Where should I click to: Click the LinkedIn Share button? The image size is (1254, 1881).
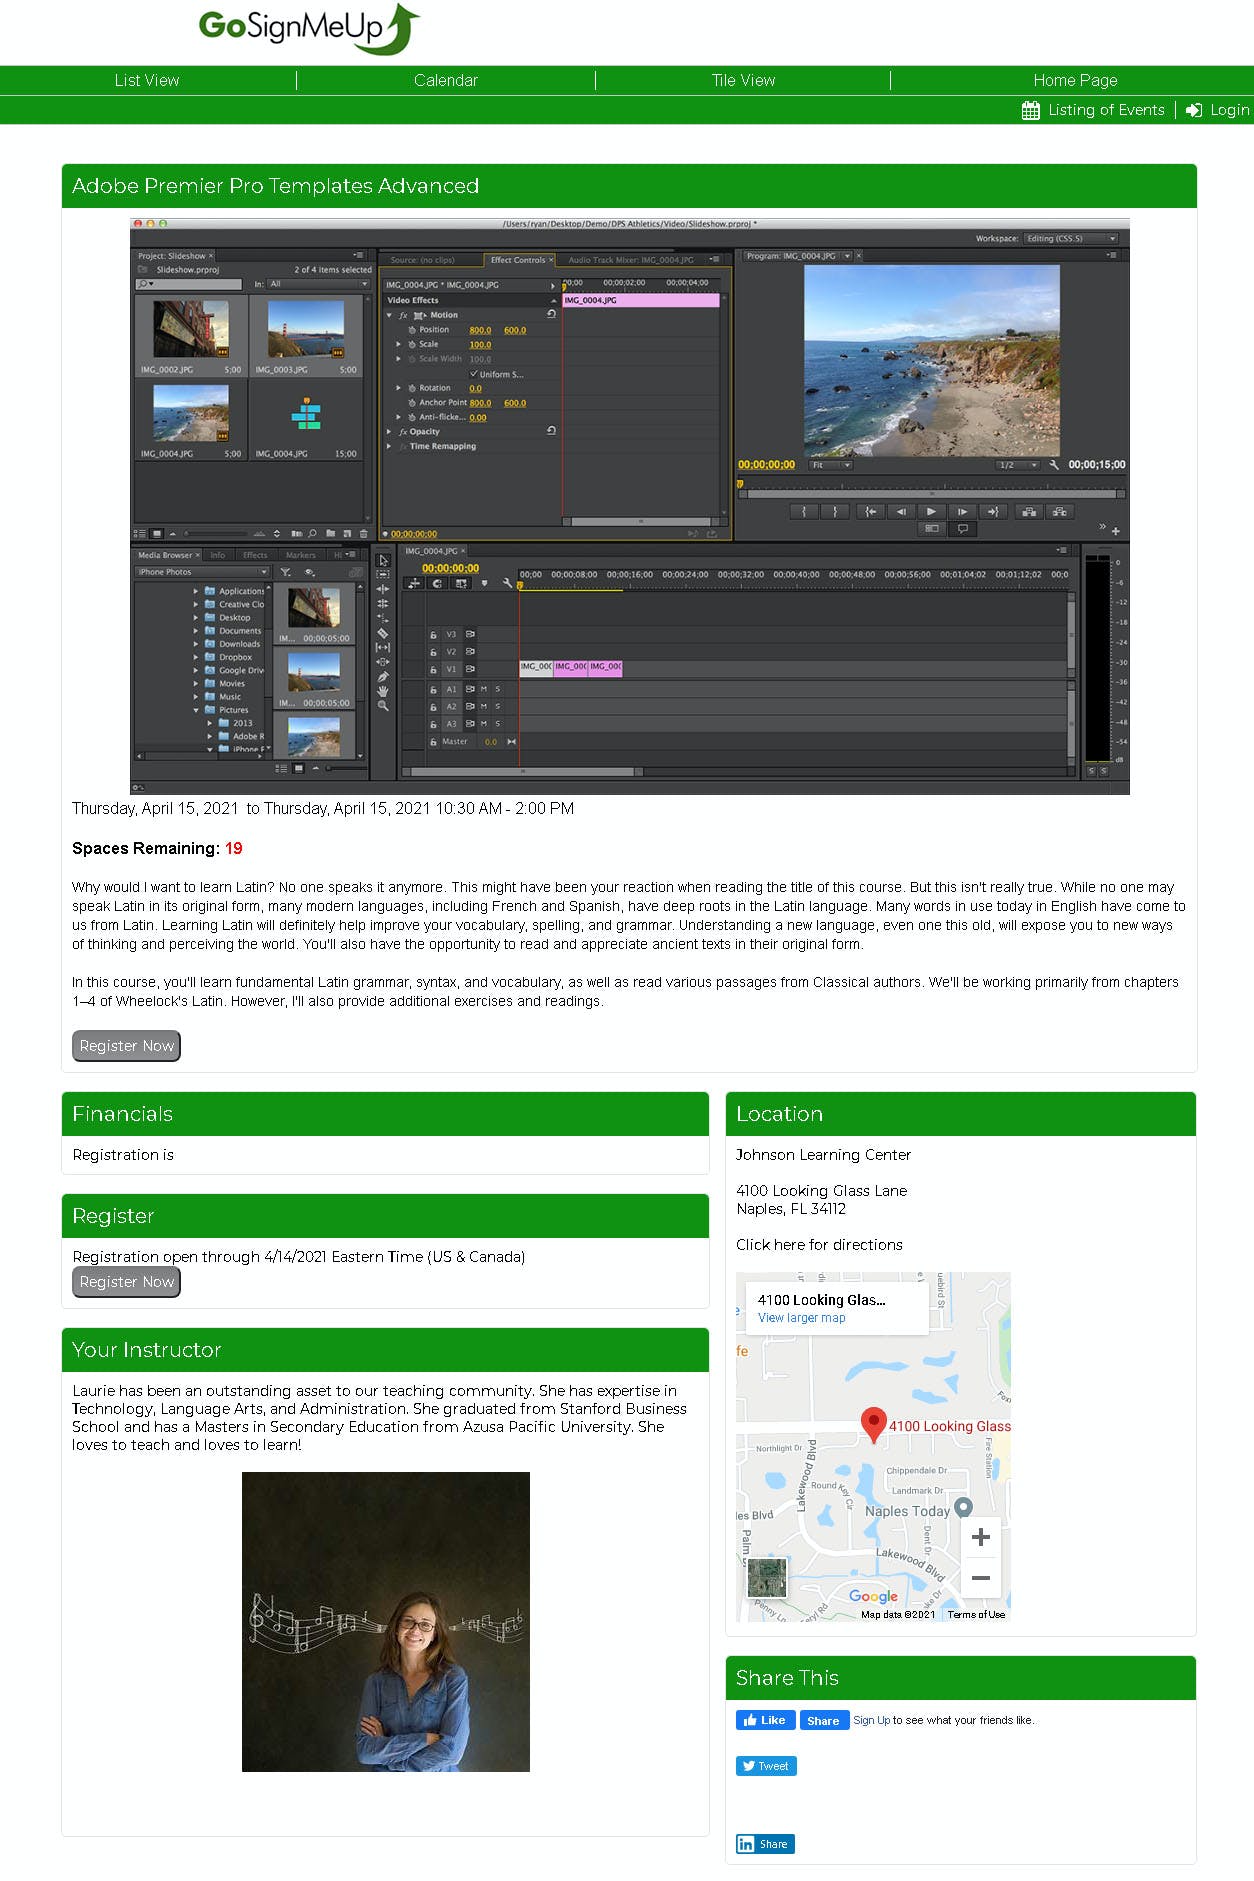pyautogui.click(x=765, y=1844)
